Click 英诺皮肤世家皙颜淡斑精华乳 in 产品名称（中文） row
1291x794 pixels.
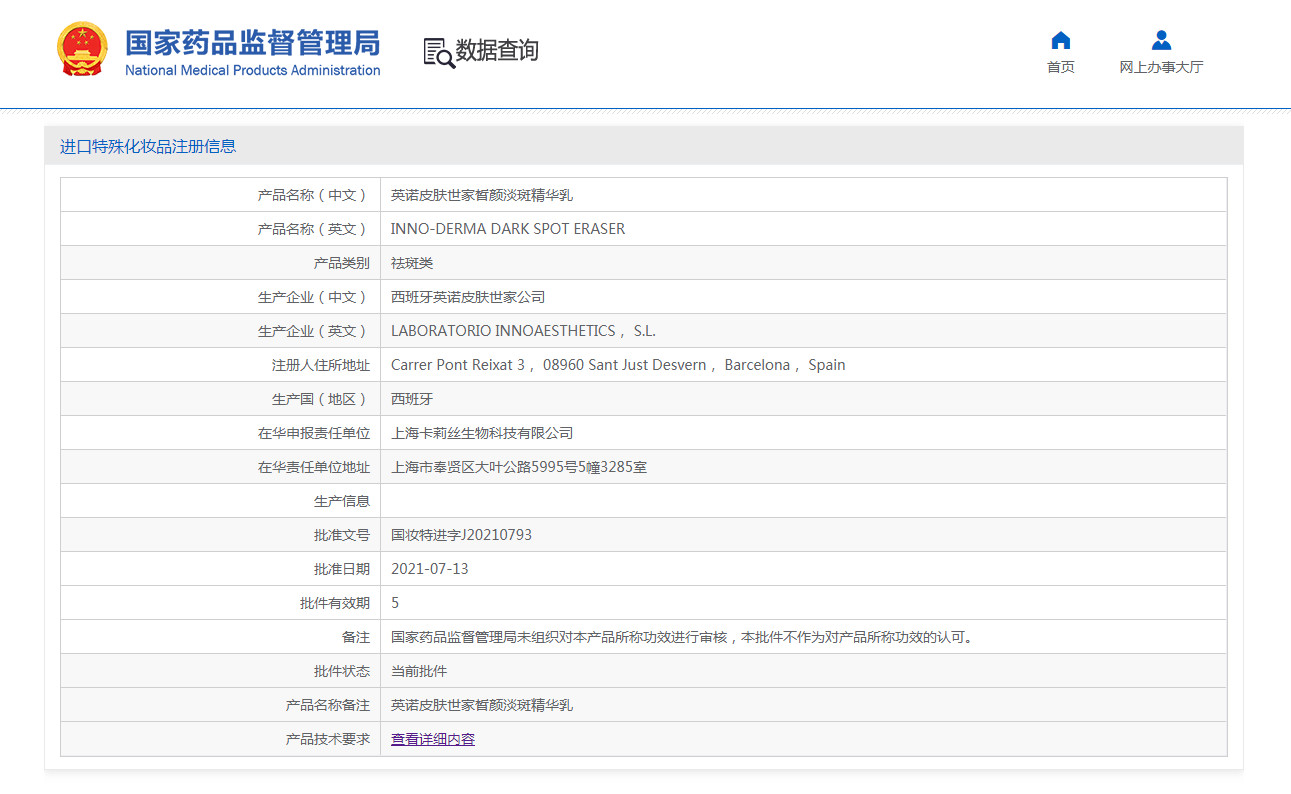coord(482,195)
